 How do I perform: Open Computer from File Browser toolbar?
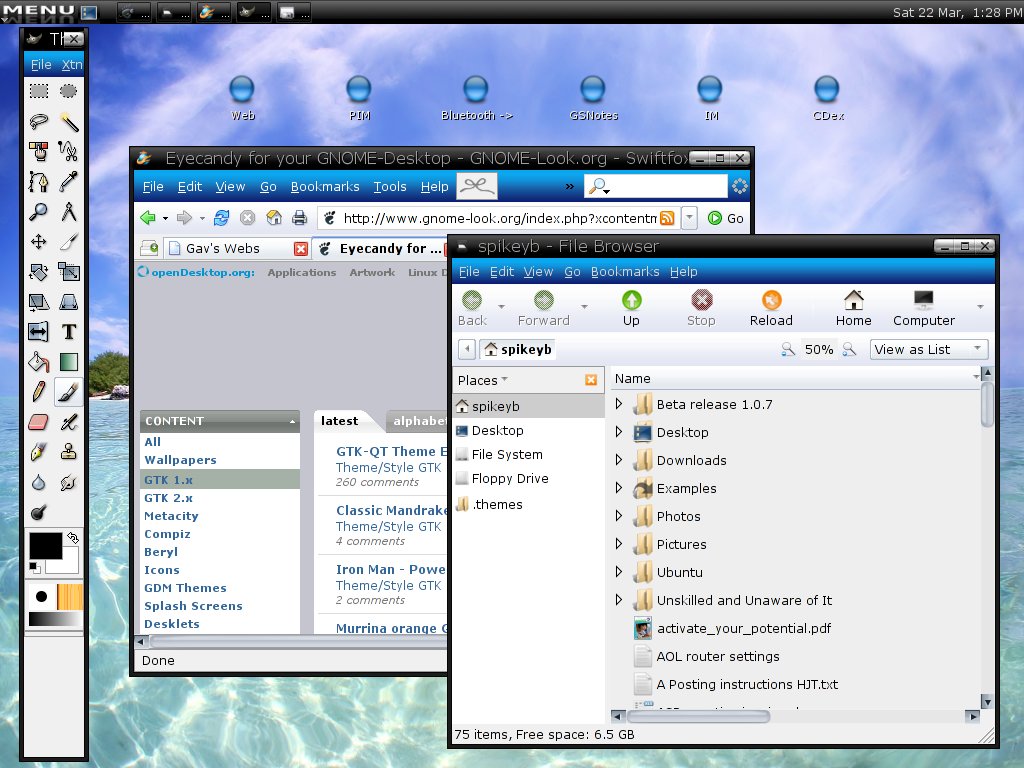coord(923,308)
